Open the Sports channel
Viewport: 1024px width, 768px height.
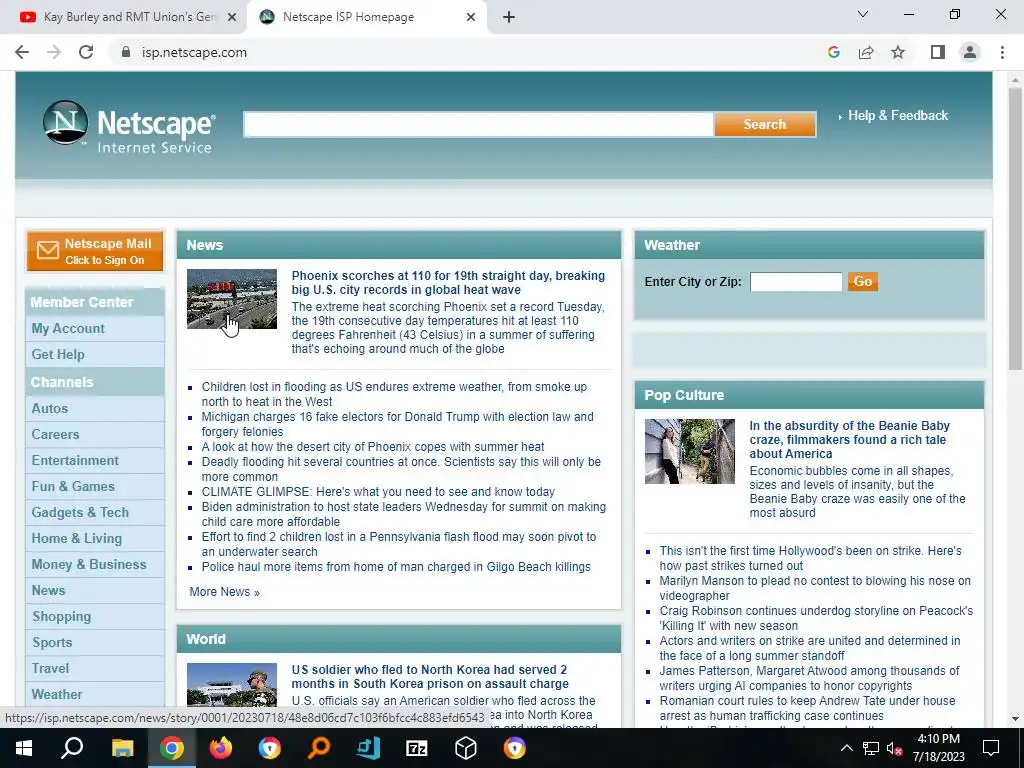point(52,643)
